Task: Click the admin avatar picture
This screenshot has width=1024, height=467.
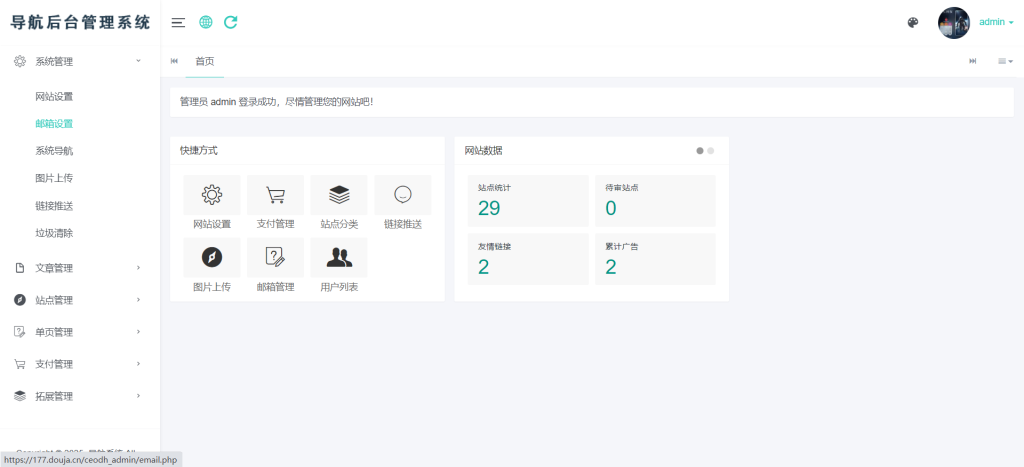Action: click(x=954, y=23)
